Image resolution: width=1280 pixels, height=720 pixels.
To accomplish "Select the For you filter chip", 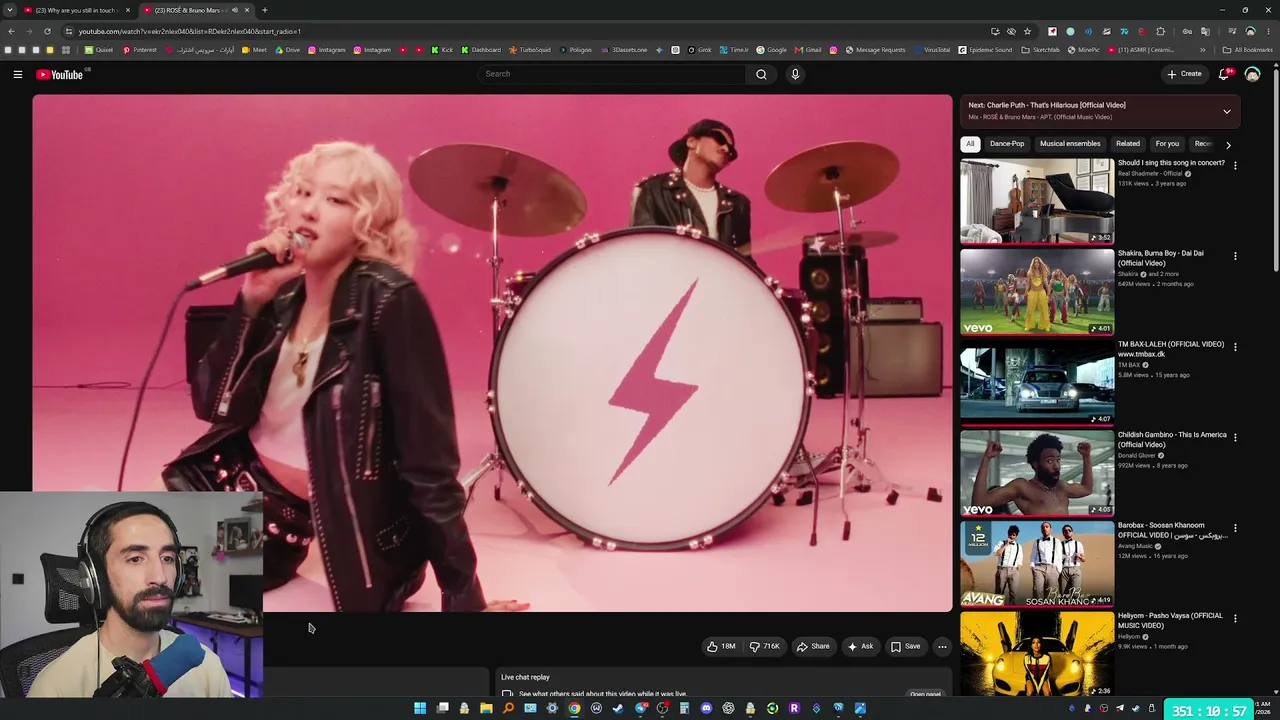I will click(x=1167, y=144).
